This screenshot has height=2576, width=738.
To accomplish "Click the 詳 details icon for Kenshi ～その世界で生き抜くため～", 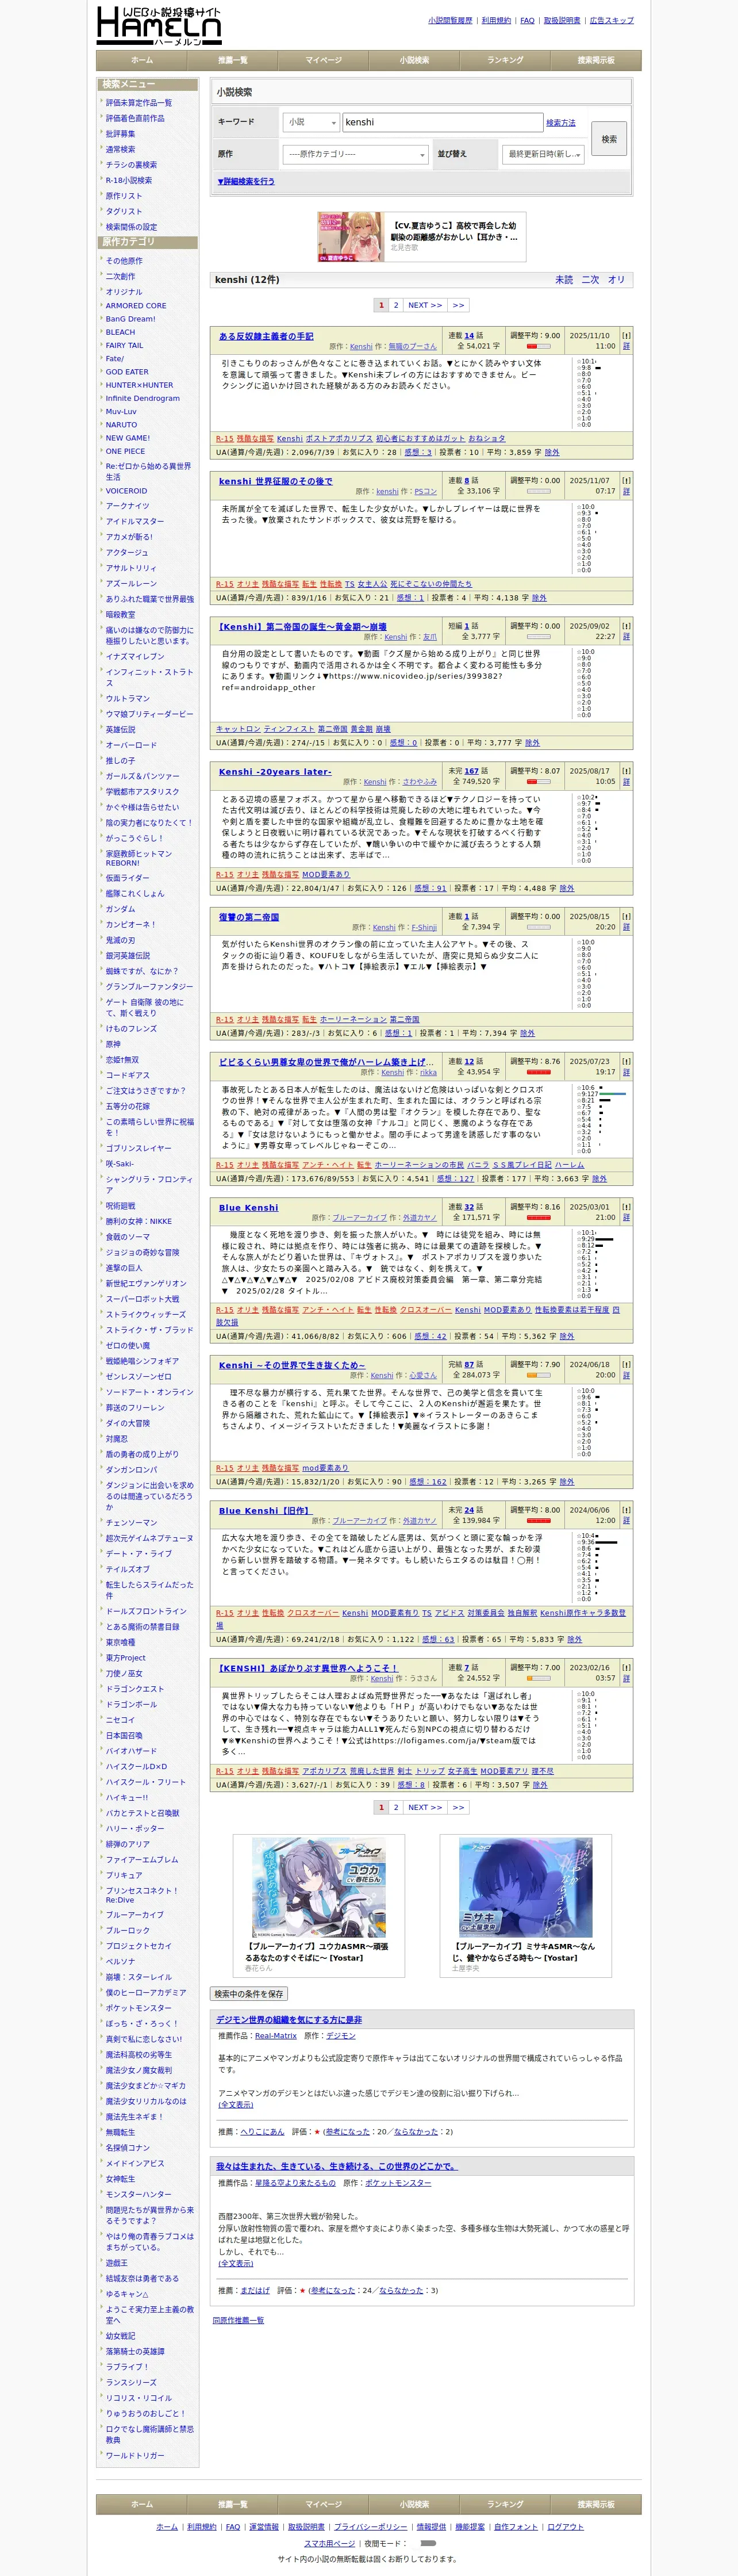I will [x=626, y=1375].
